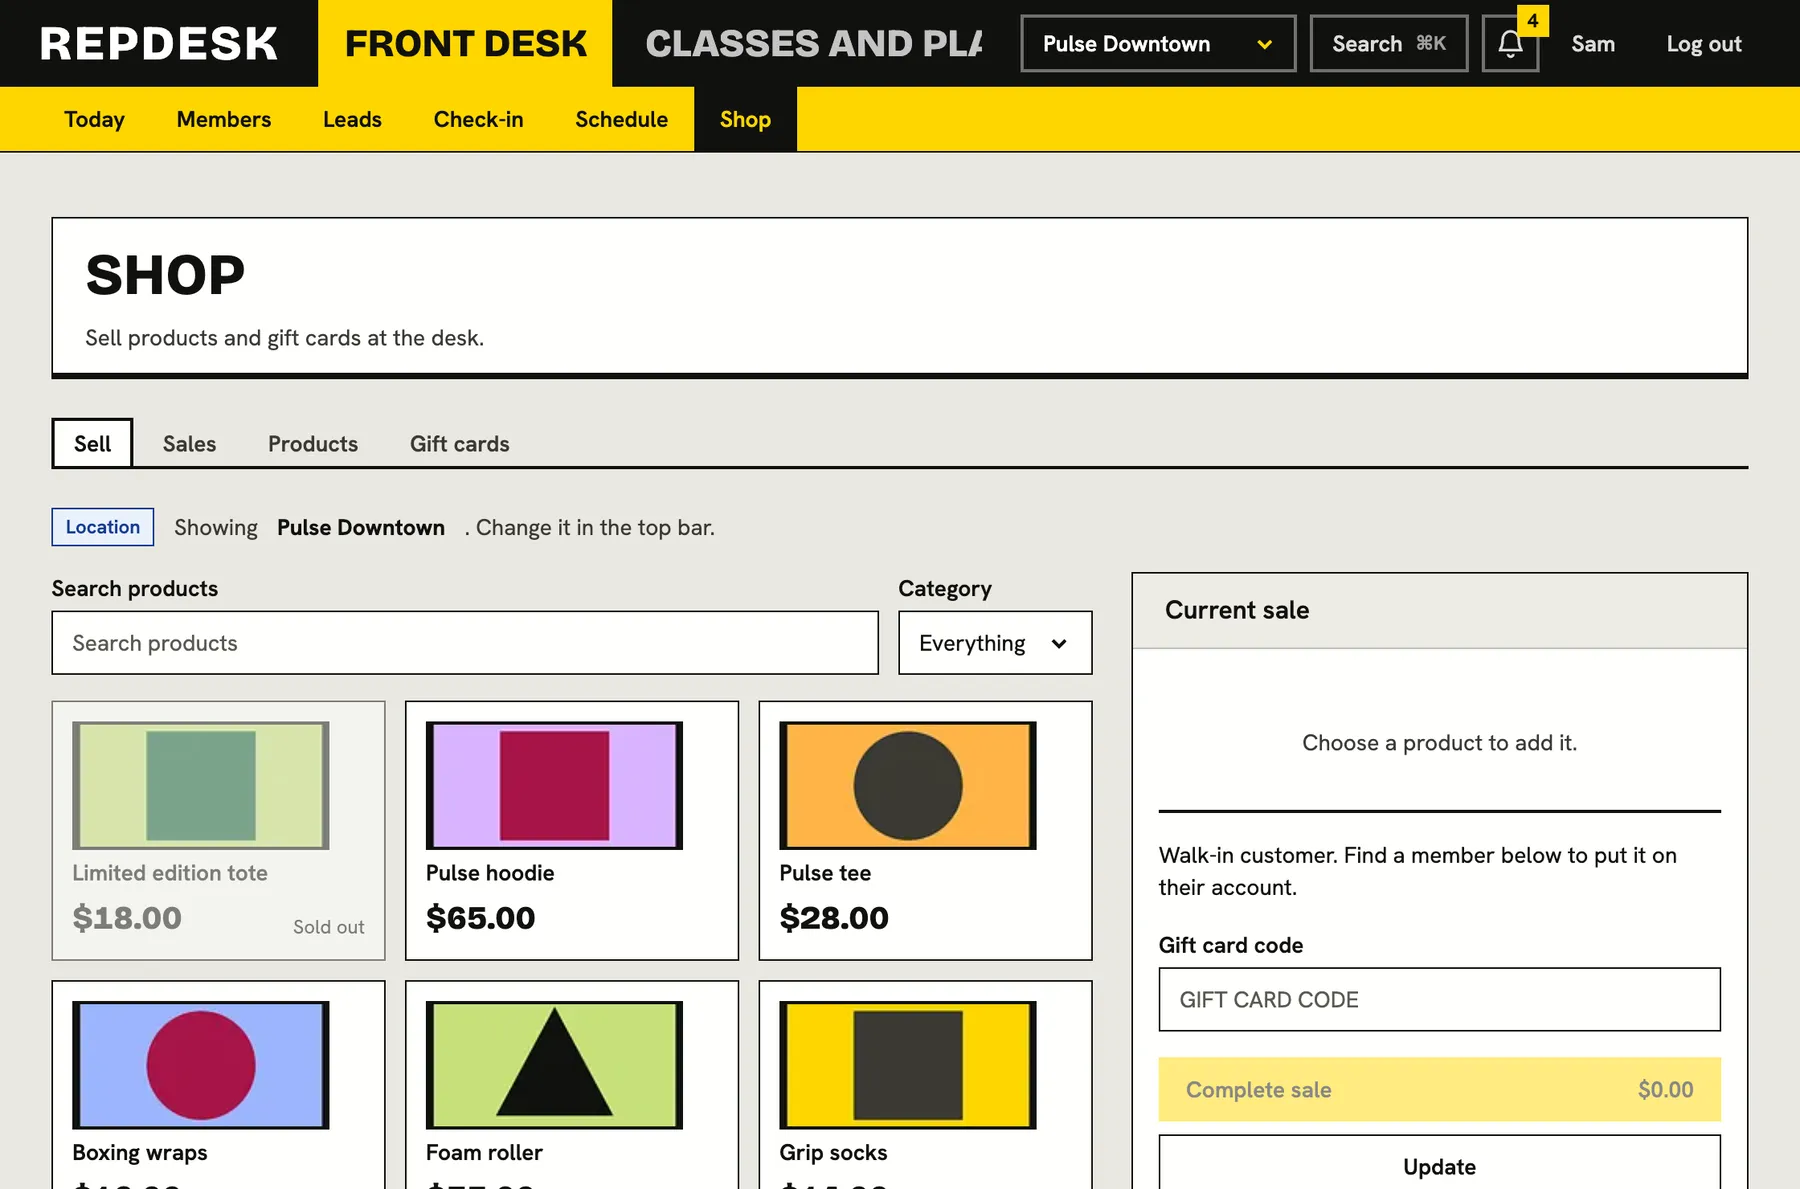This screenshot has width=1800, height=1189.
Task: Log out of the account
Action: [x=1704, y=44]
